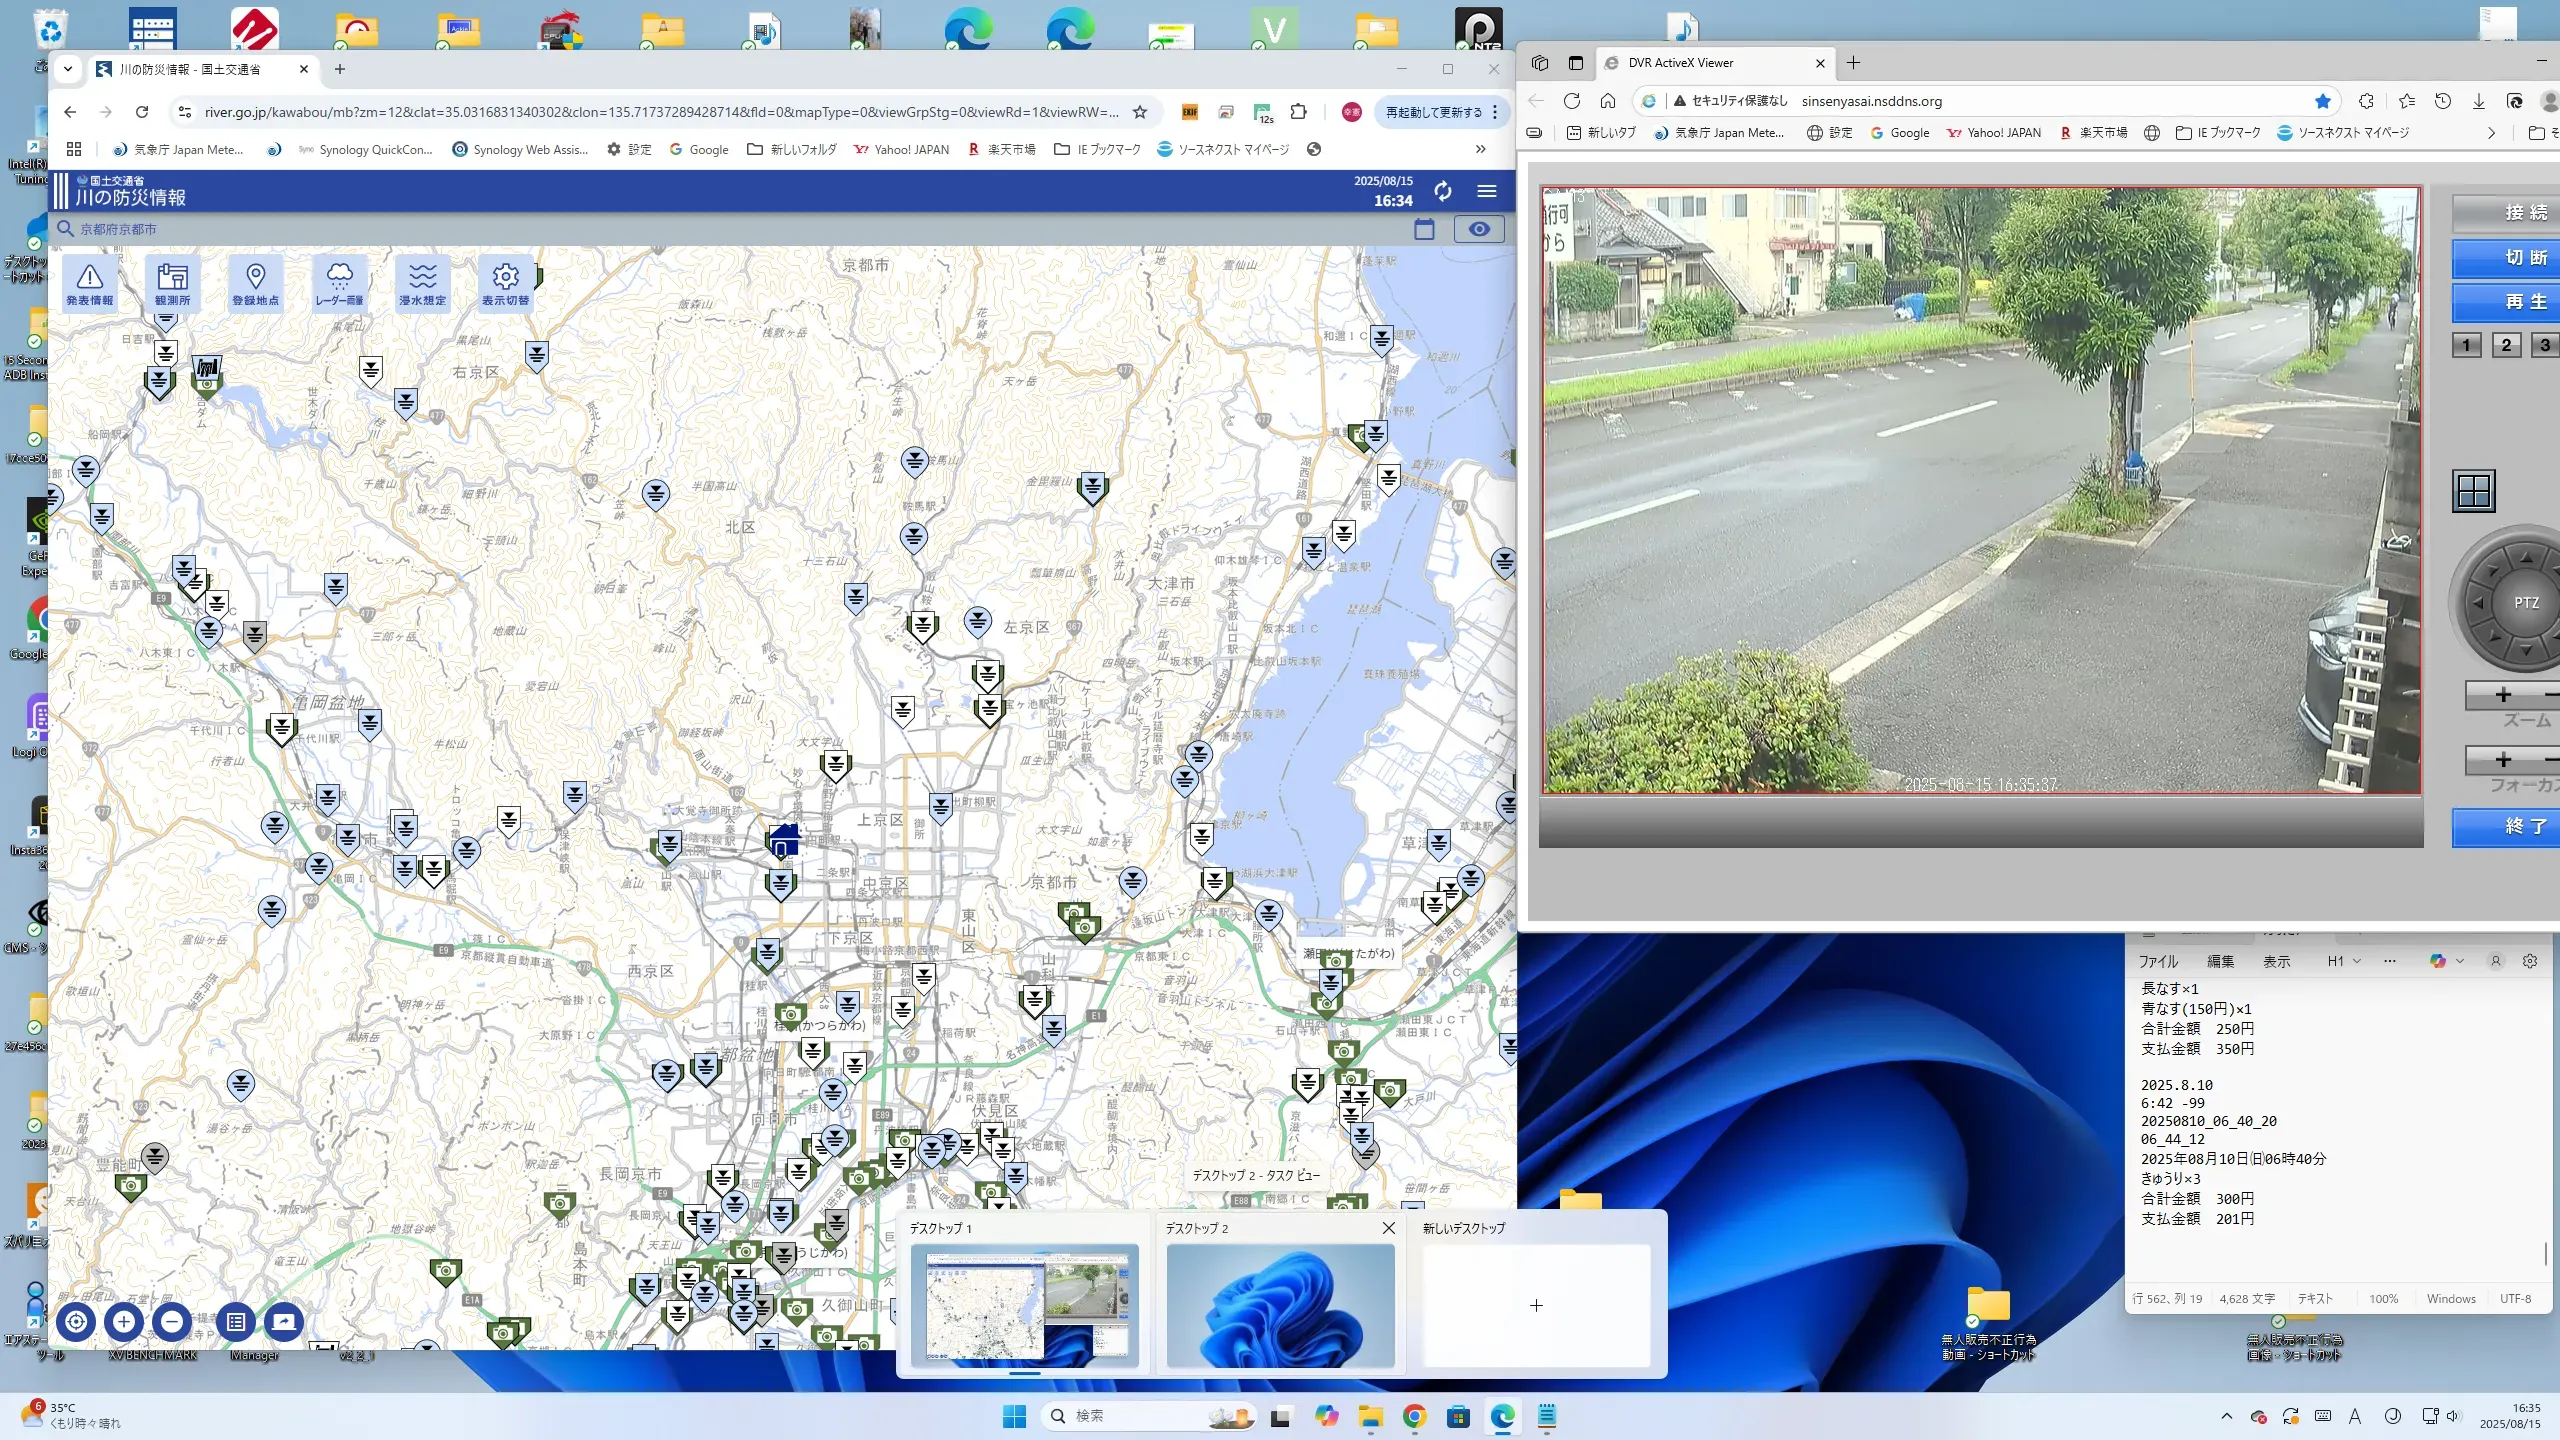The width and height of the screenshot is (2560, 1440).
Task: Open the 登録地点 registered locations icon
Action: (256, 284)
